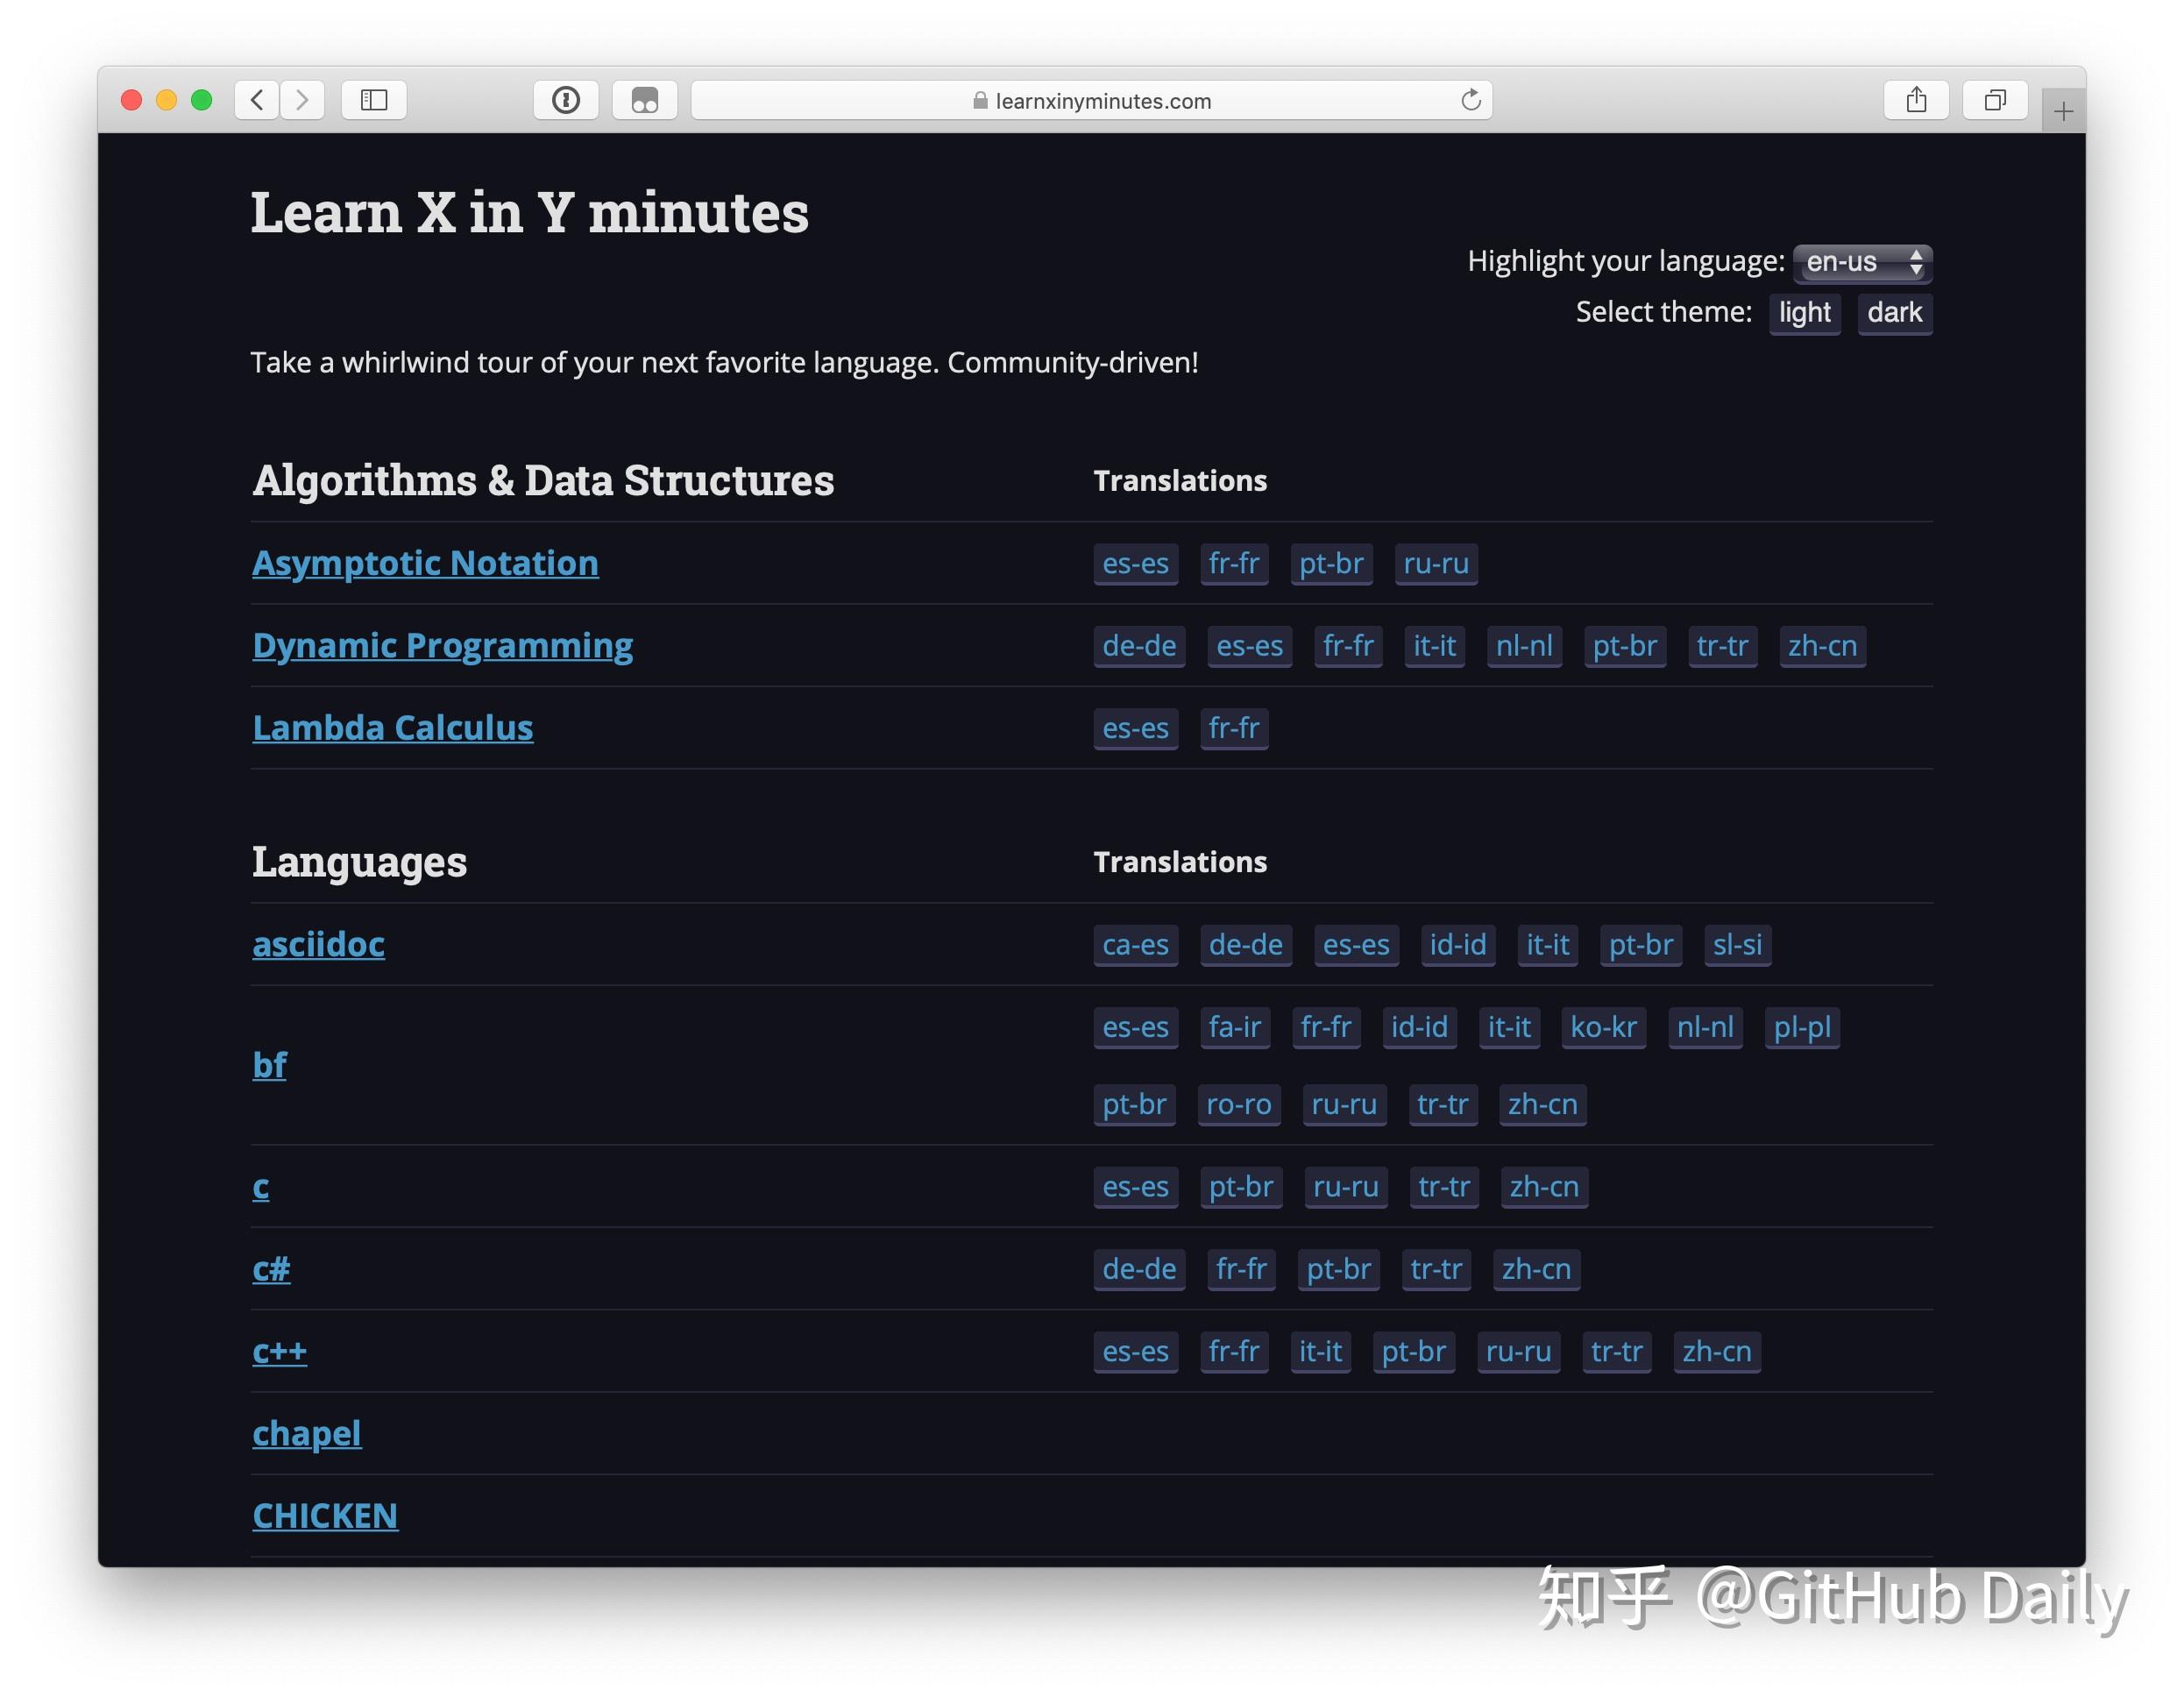The height and width of the screenshot is (1697, 2184).
Task: Open the Asymptotic Notation article
Action: [x=425, y=563]
